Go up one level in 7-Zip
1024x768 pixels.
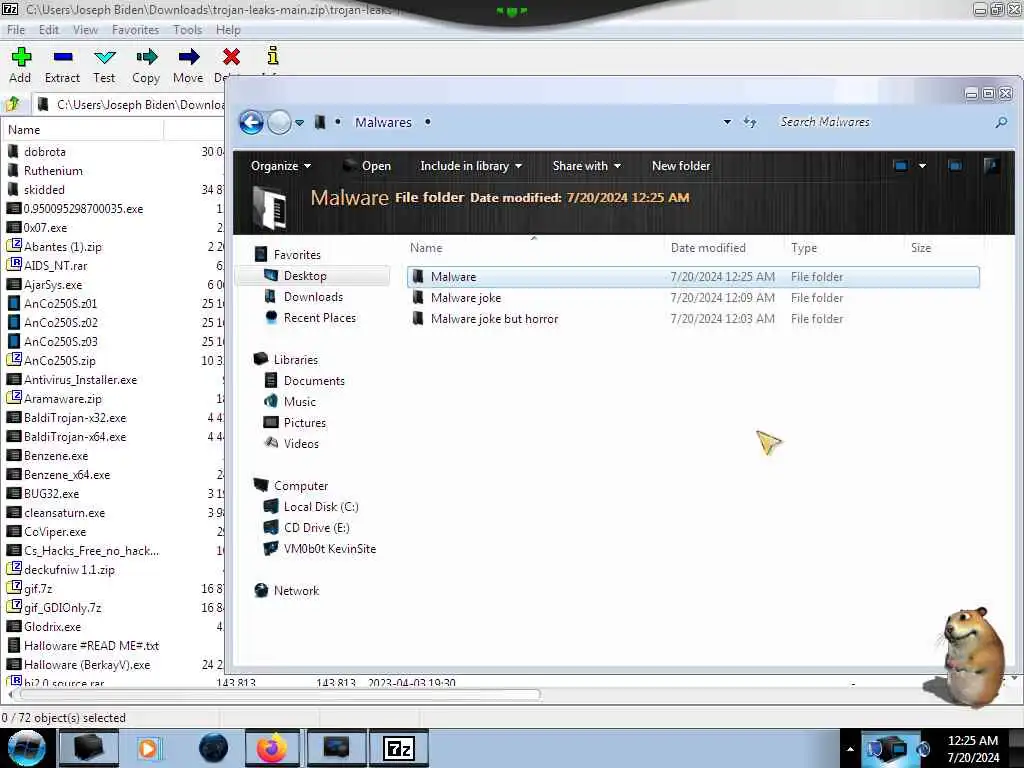click(x=13, y=104)
